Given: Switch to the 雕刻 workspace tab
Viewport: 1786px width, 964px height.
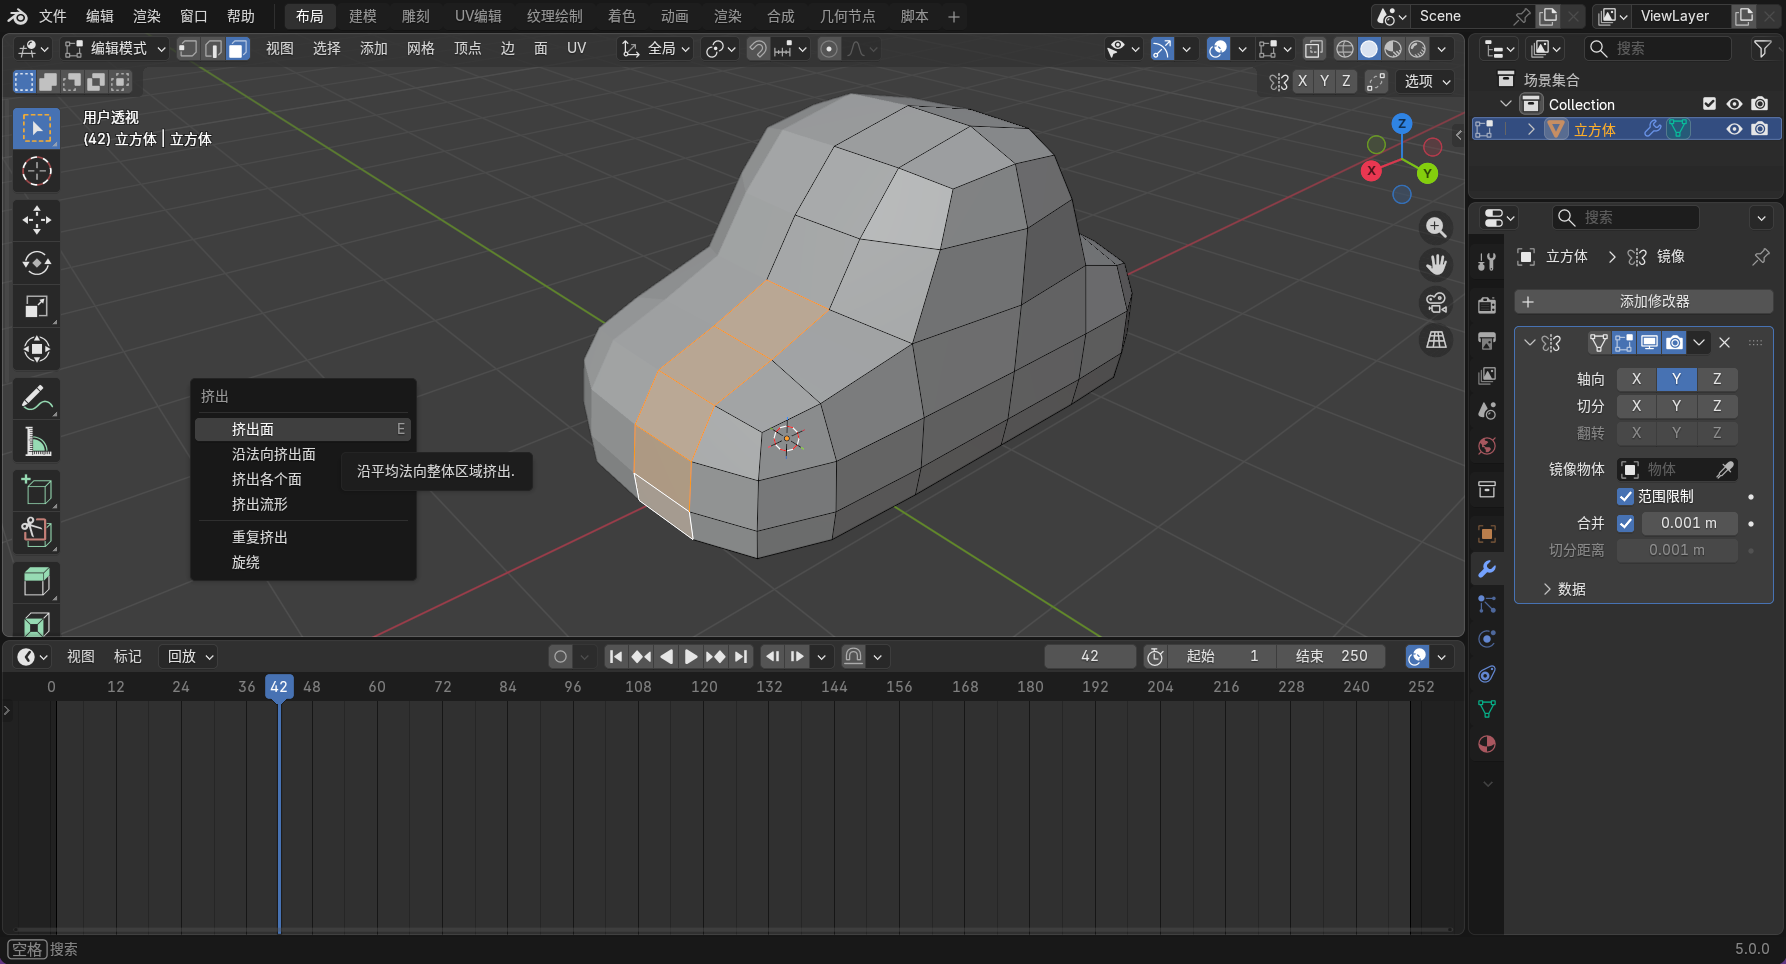Looking at the screenshot, I should tap(415, 16).
